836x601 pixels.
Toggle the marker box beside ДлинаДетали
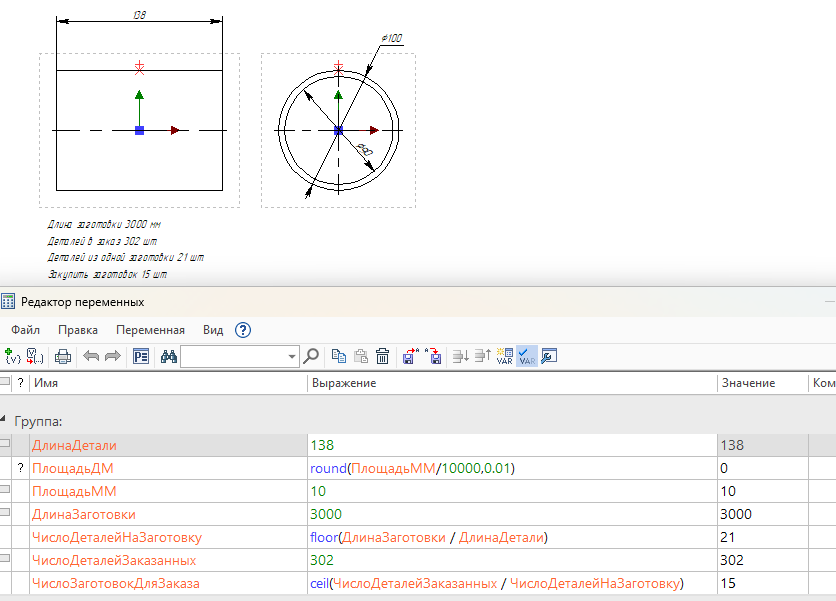(6, 444)
